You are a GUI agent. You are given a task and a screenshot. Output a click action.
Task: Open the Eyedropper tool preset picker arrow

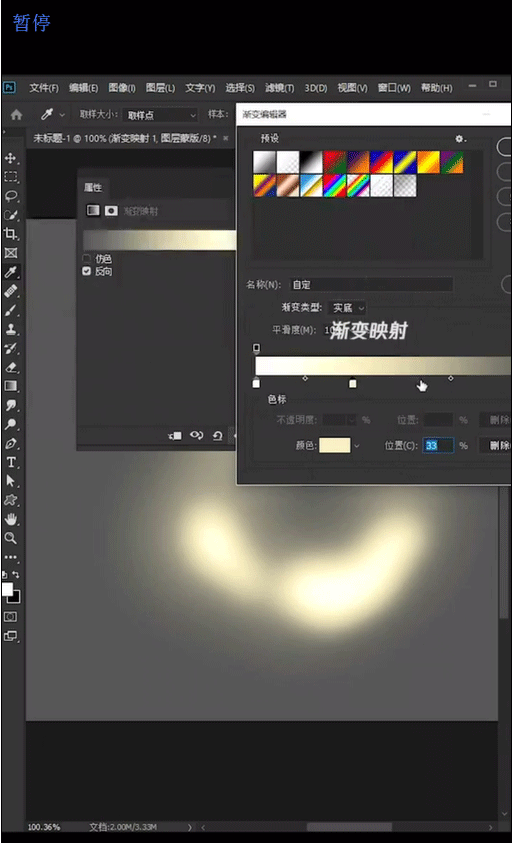pos(62,115)
